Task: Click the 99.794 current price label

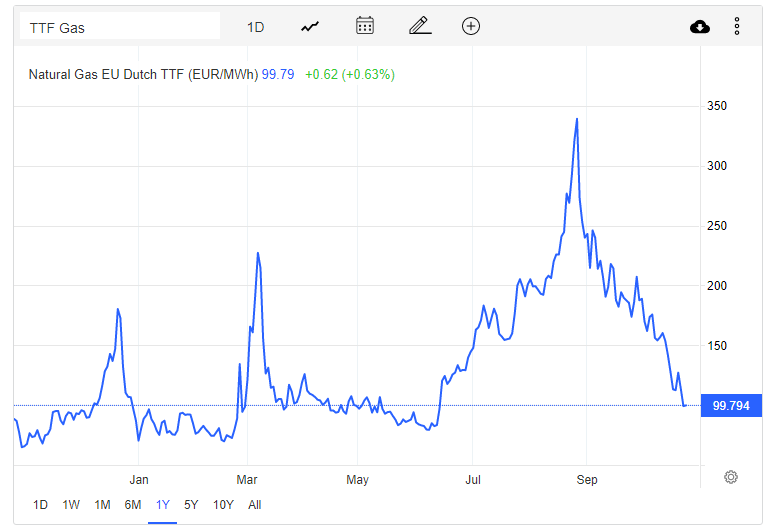Action: point(731,405)
